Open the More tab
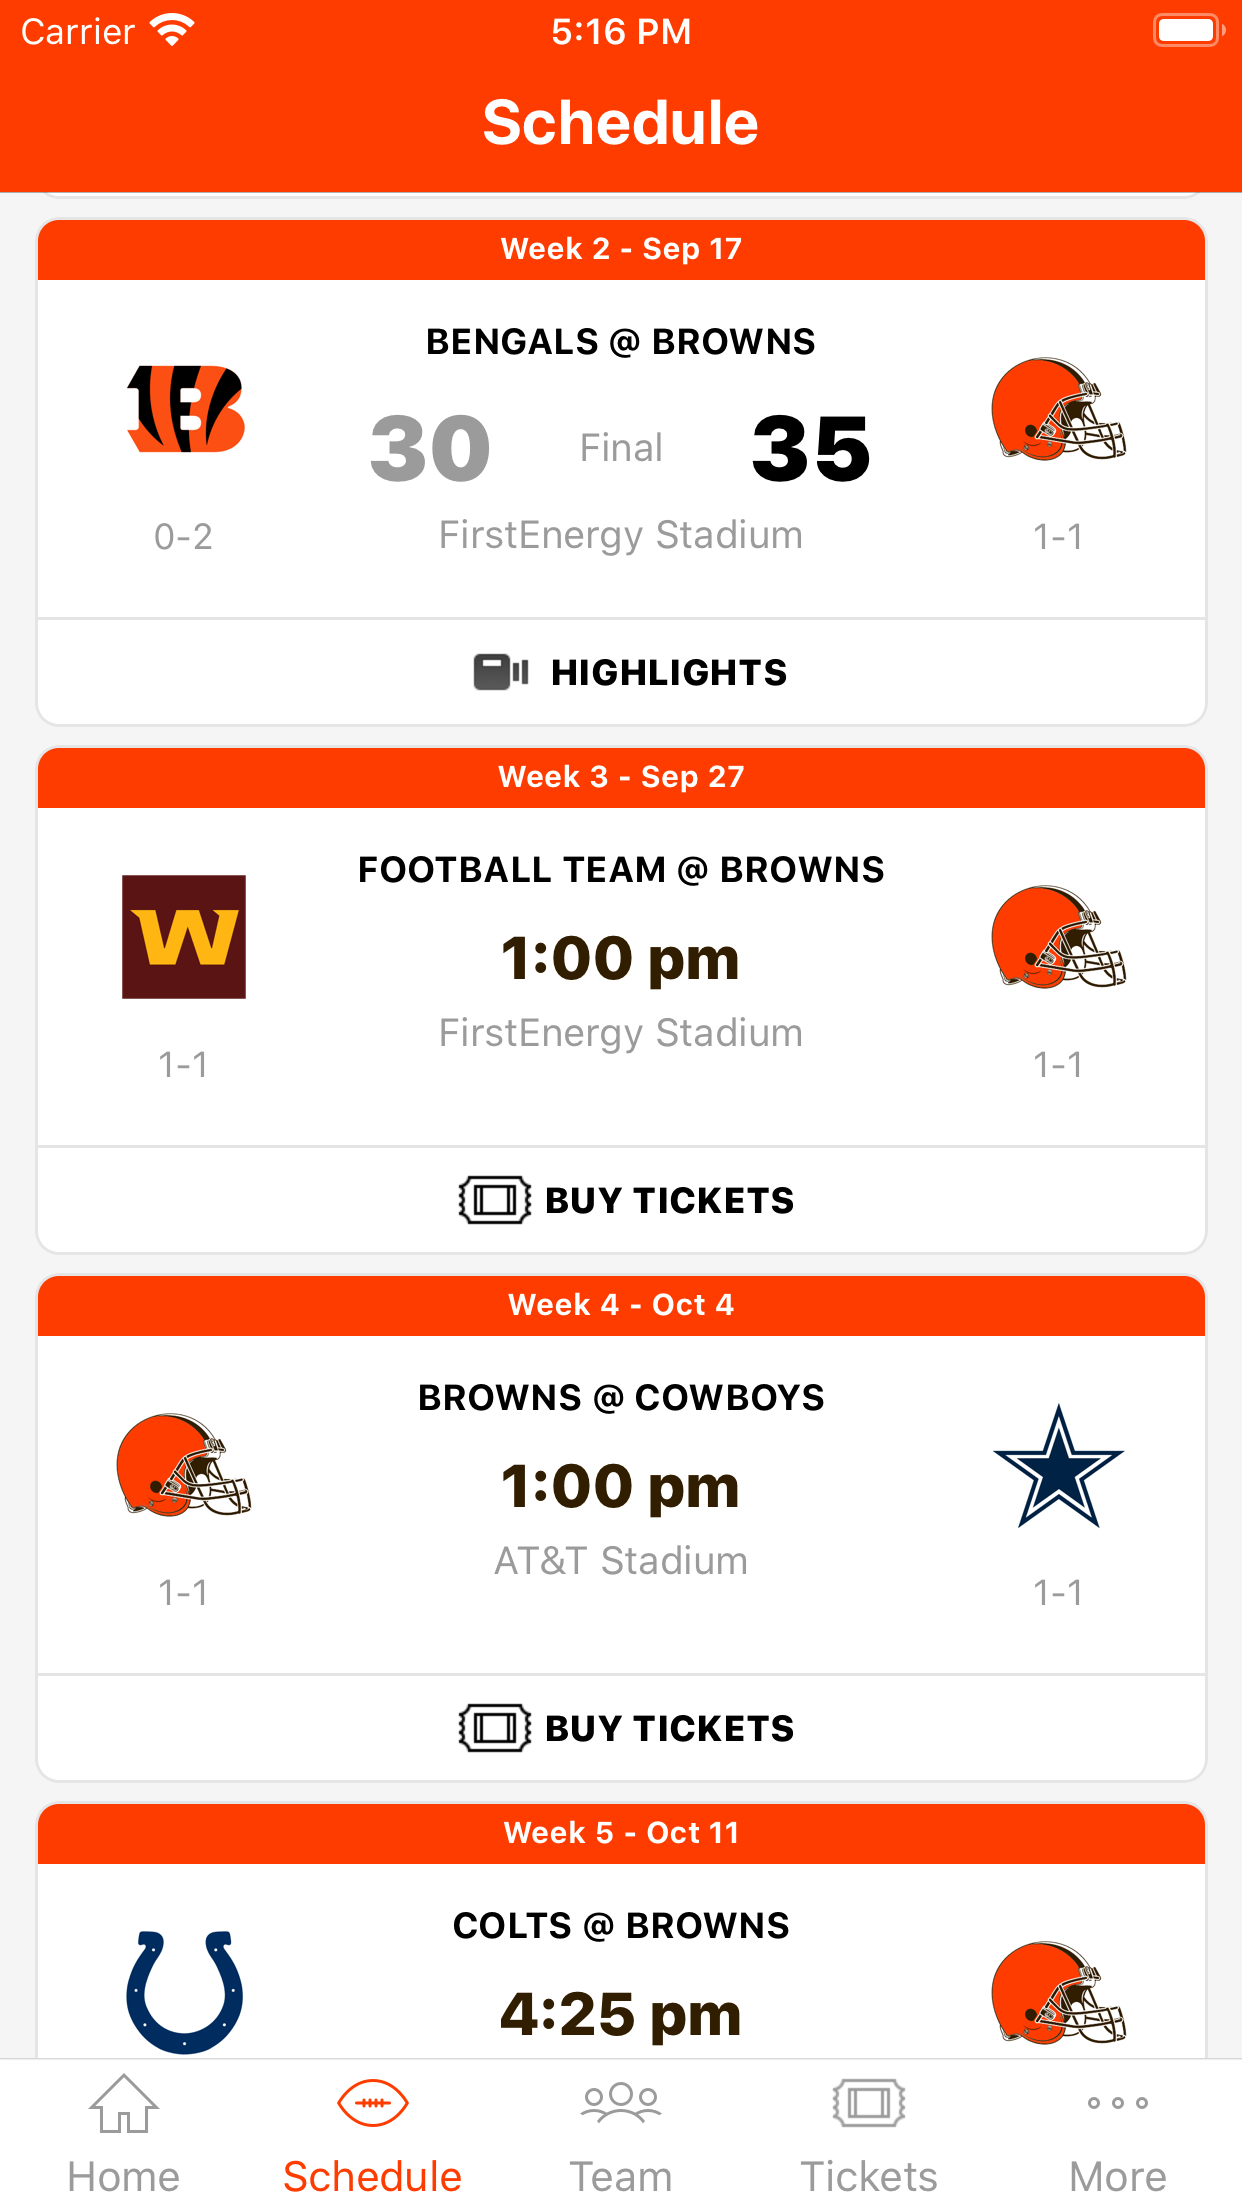This screenshot has height=2208, width=1242. [1117, 2132]
